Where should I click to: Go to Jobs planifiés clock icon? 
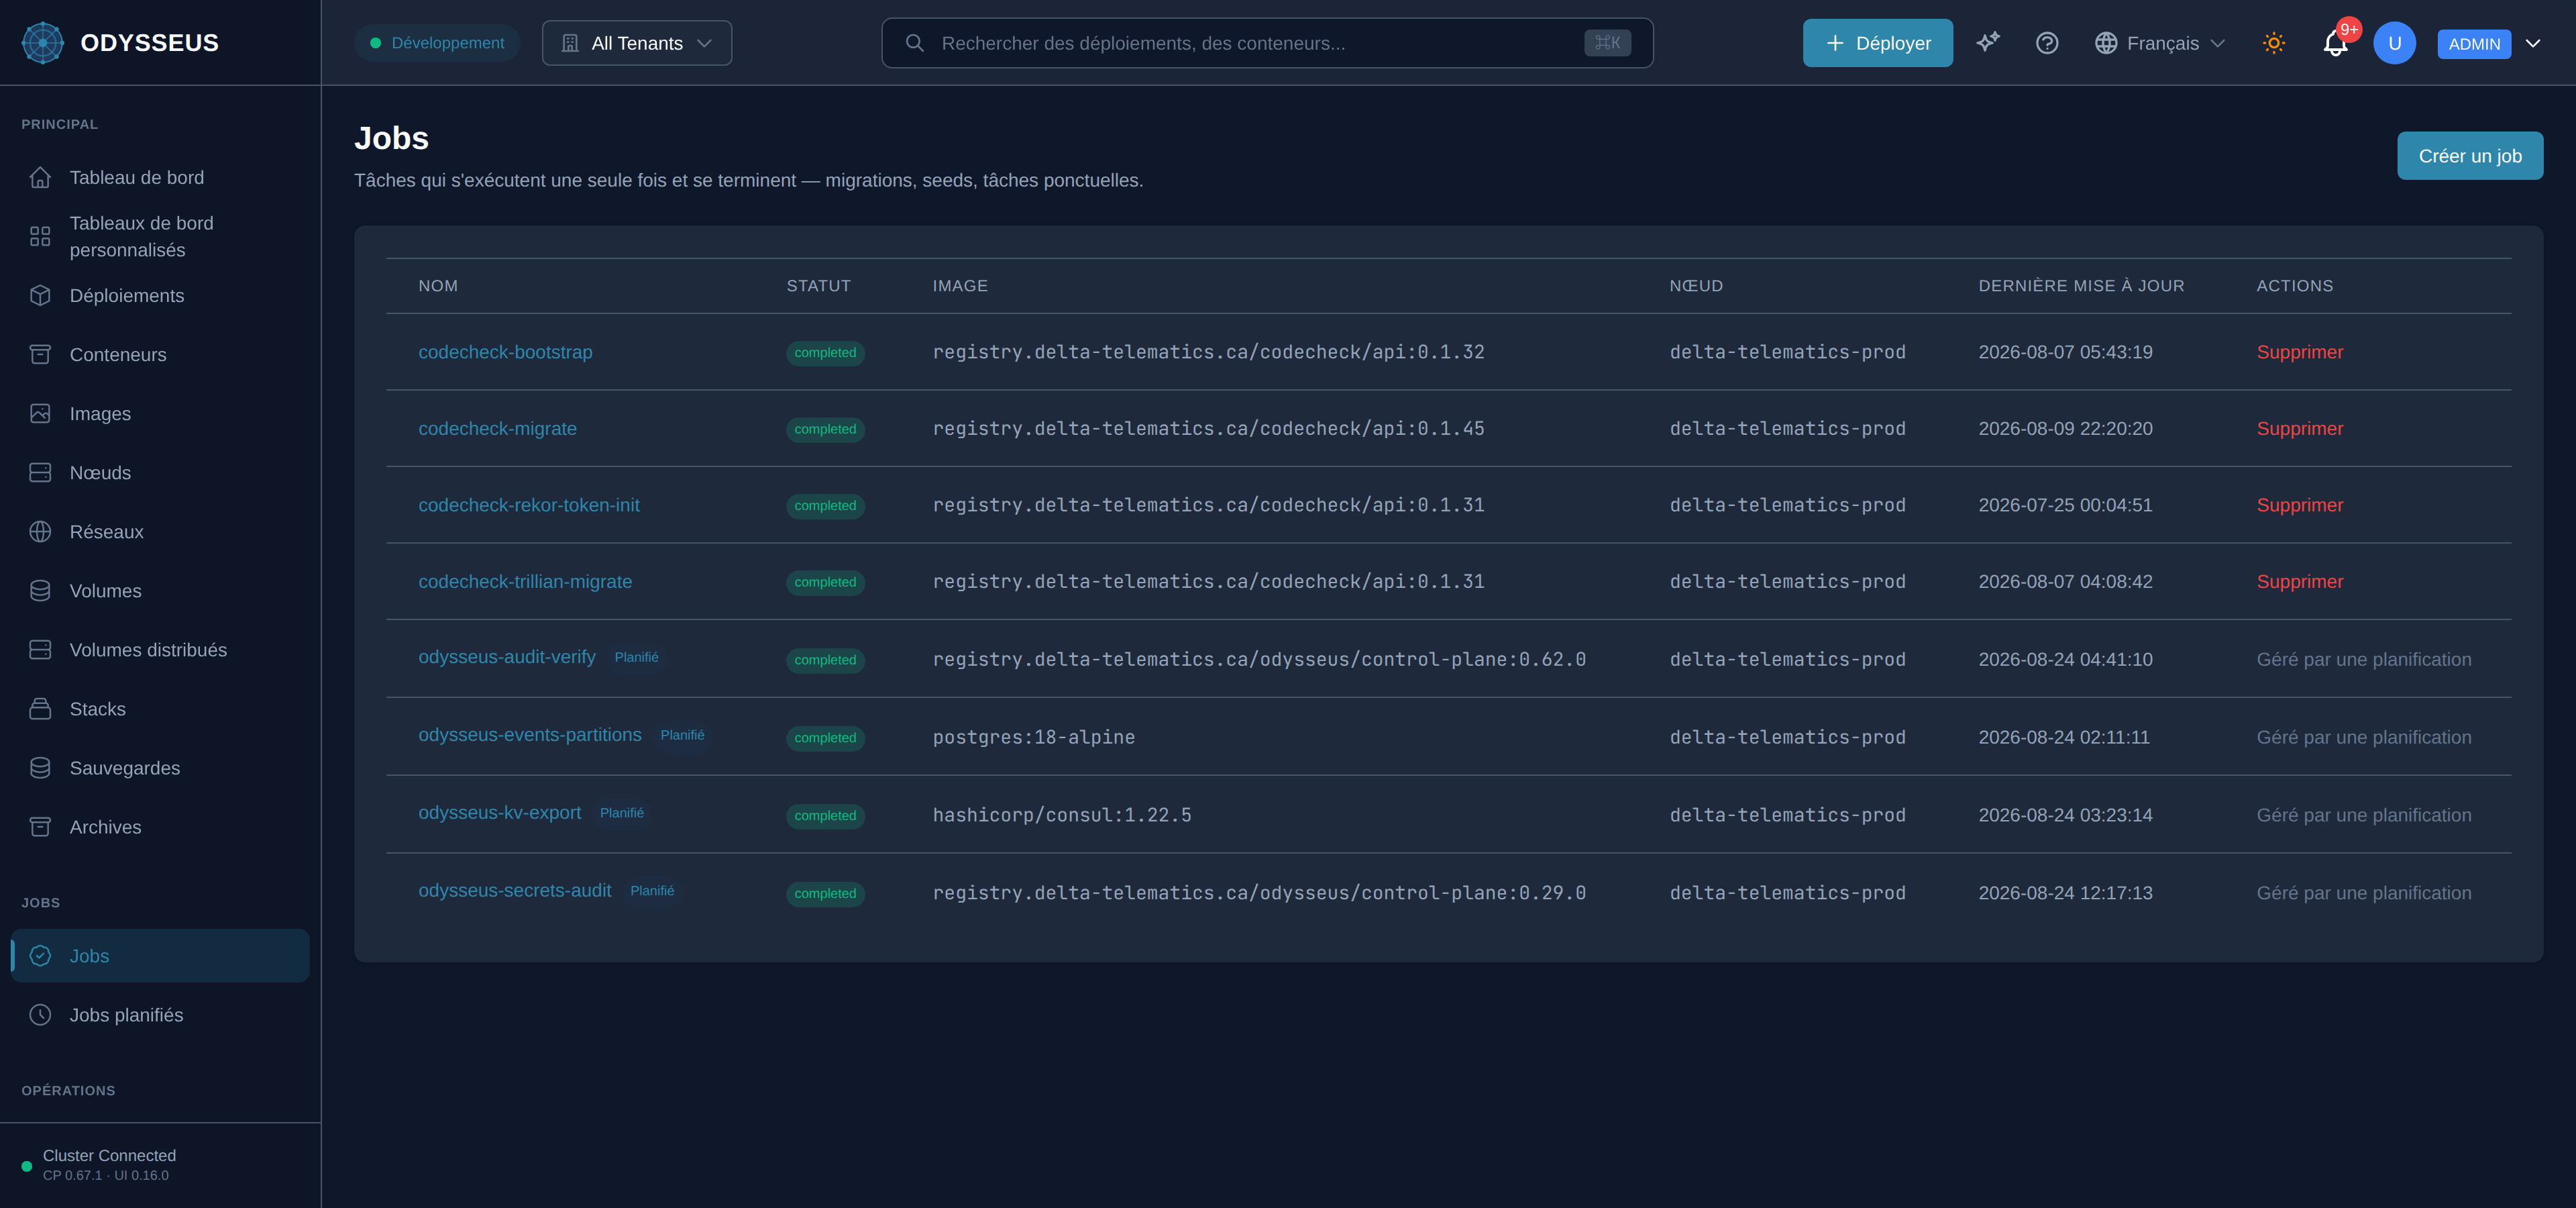(40, 1015)
